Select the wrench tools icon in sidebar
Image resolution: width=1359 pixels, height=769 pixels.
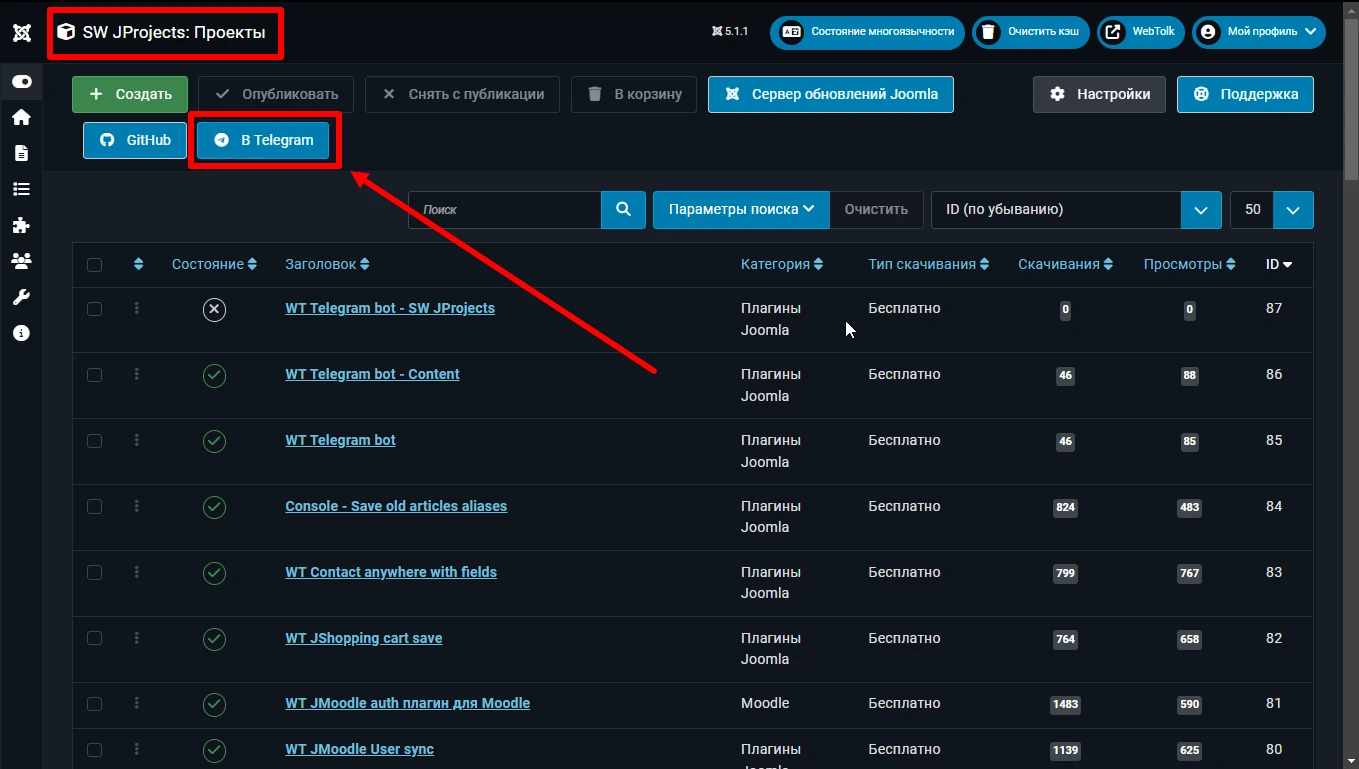(22, 297)
